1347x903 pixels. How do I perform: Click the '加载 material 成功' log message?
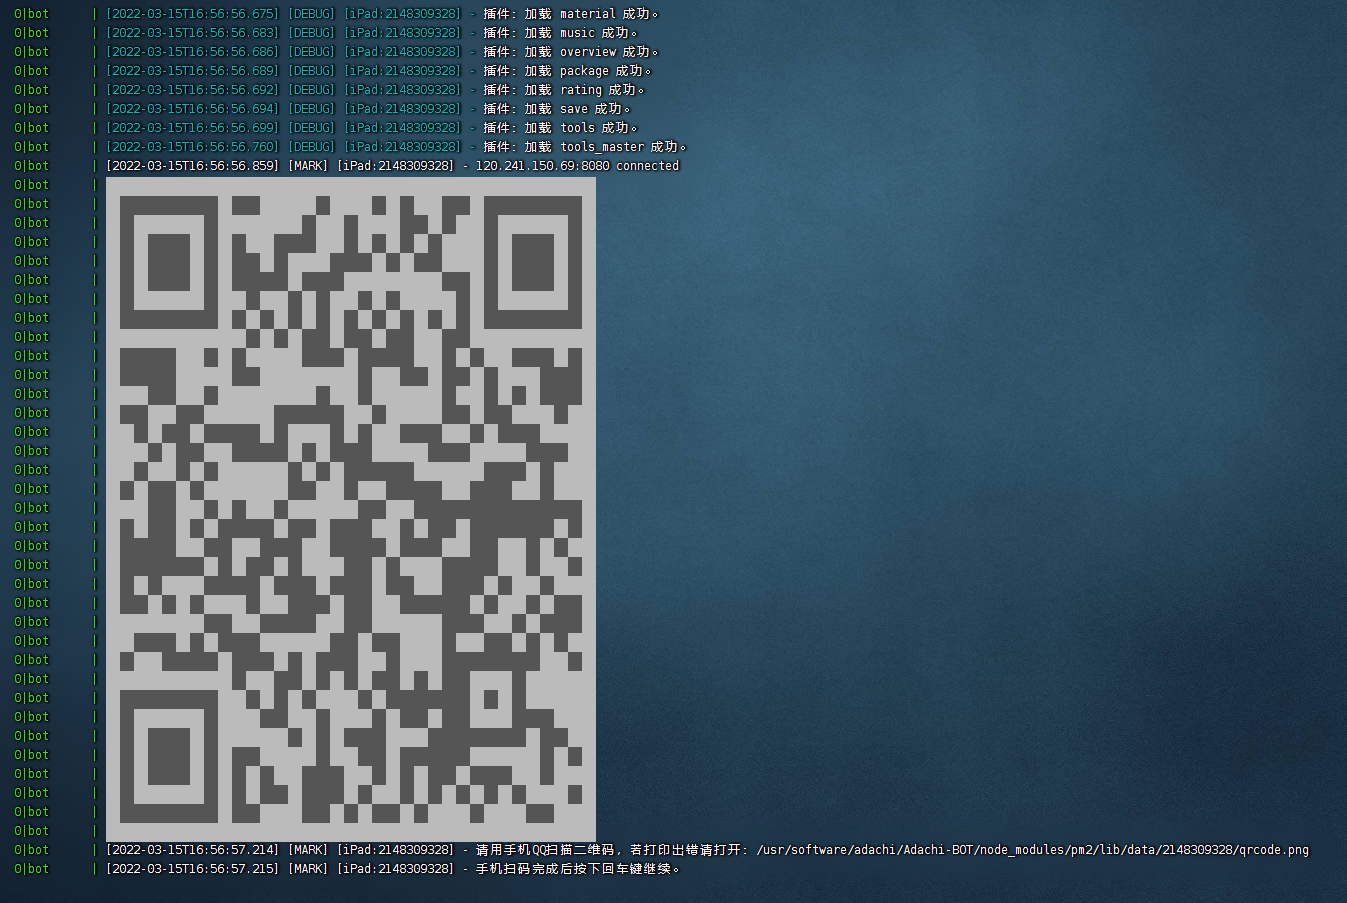tap(591, 14)
